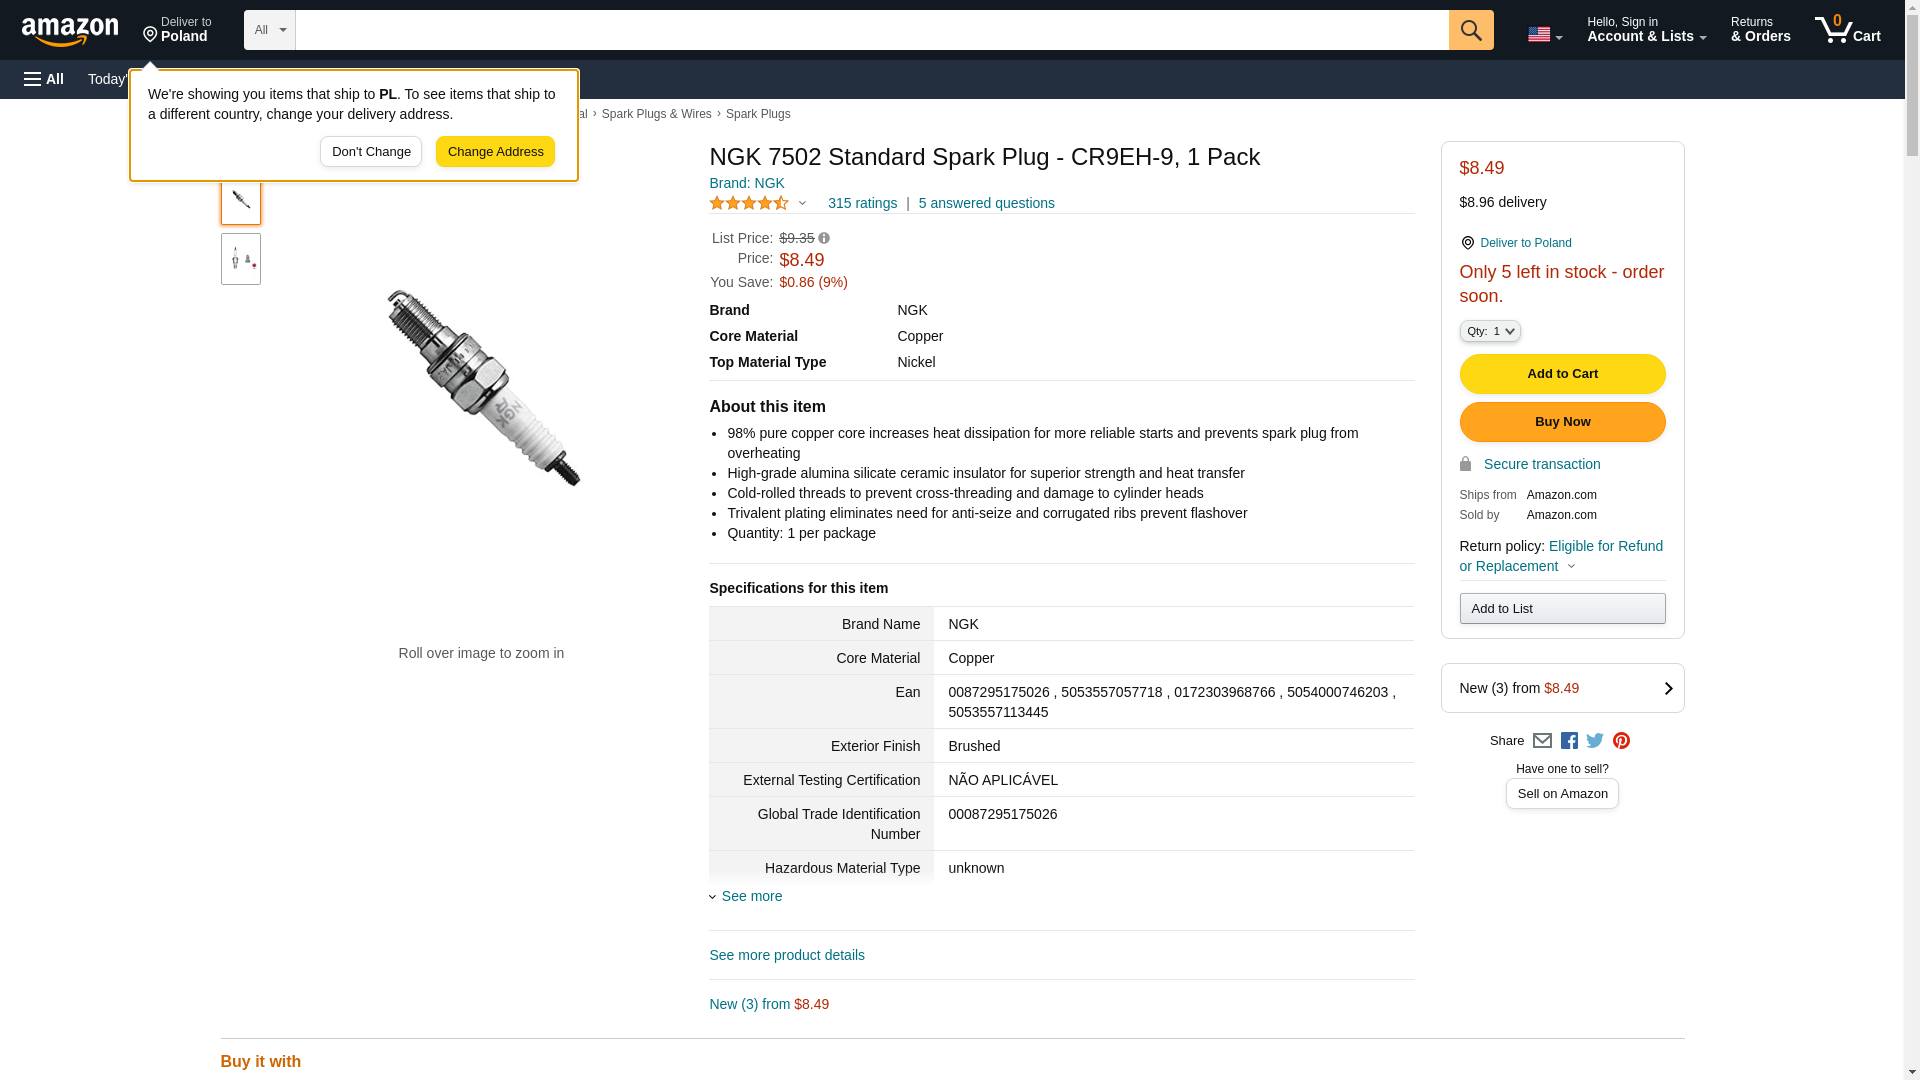Screen dimensions: 1920x1080
Task: Click the List Price info icon
Action: (x=824, y=239)
